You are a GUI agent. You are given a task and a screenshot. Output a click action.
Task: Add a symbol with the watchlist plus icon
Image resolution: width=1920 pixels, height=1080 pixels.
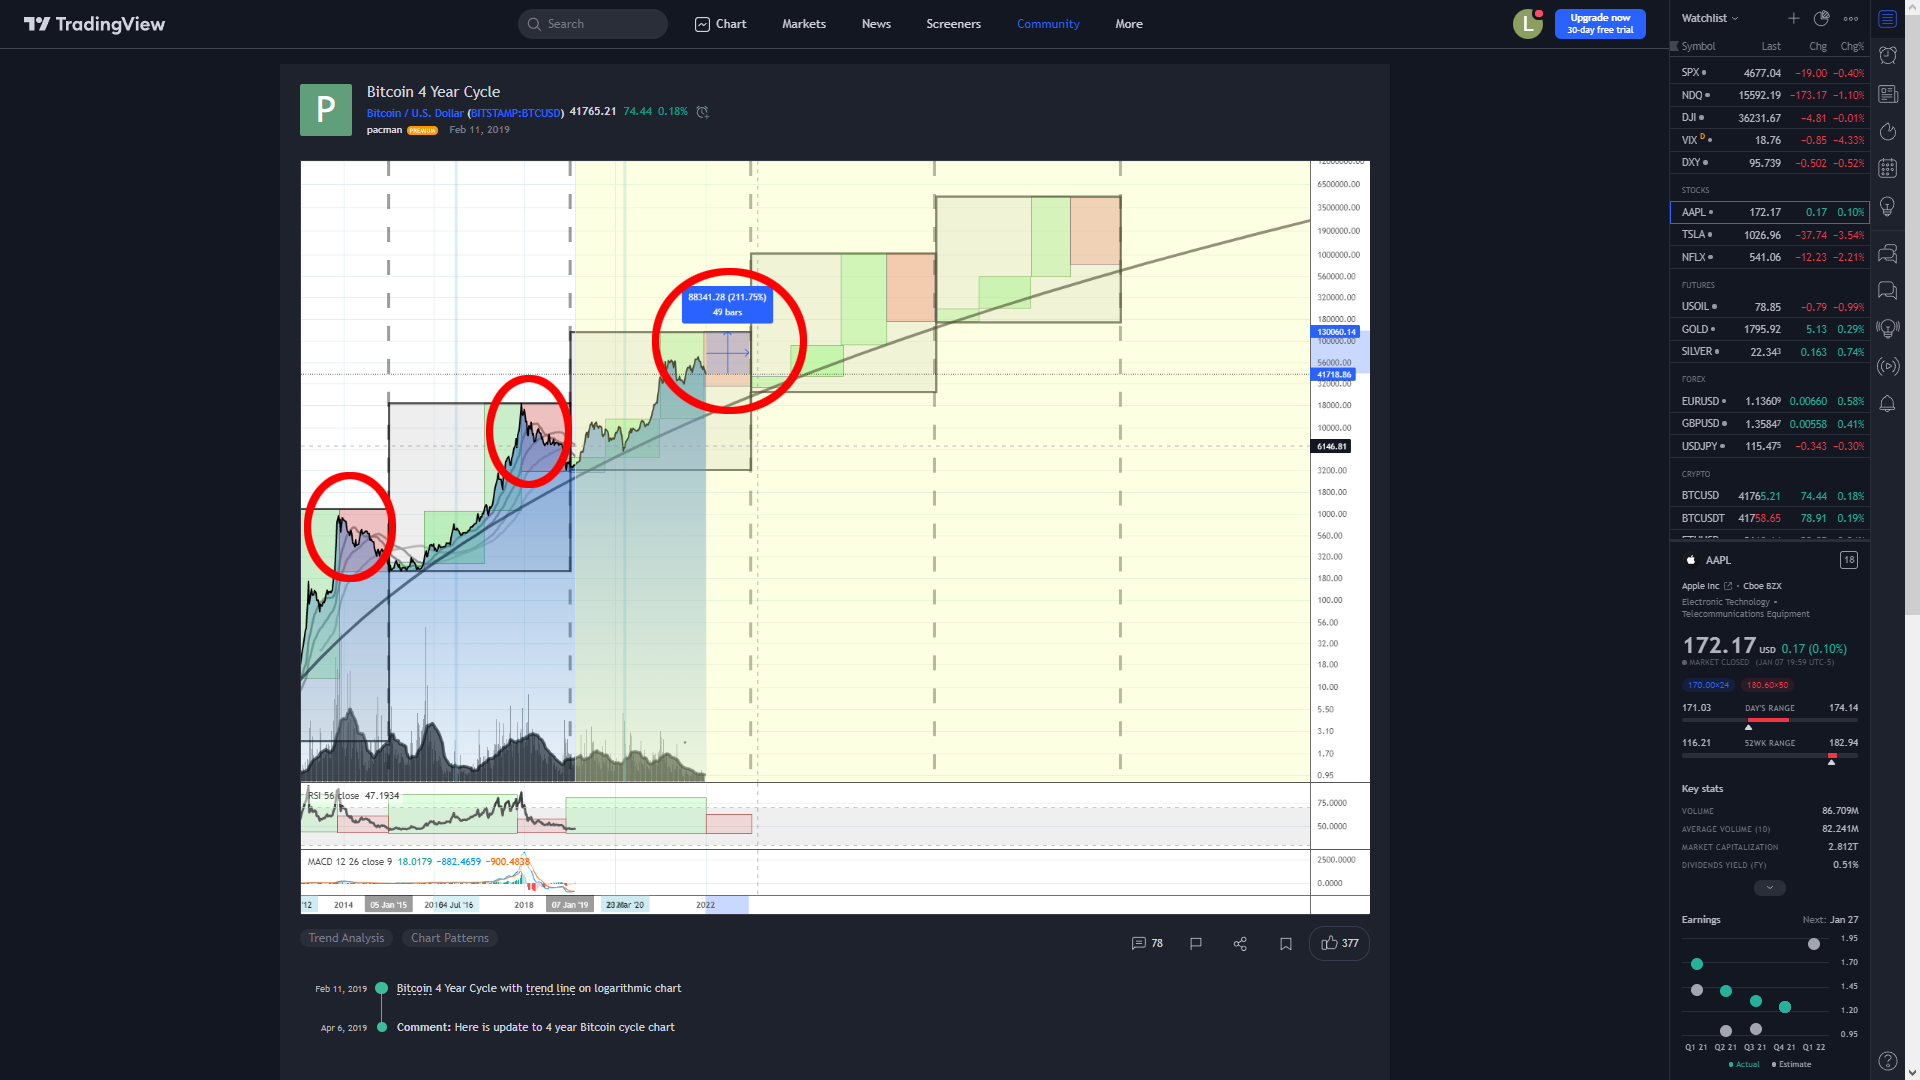[x=1793, y=18]
